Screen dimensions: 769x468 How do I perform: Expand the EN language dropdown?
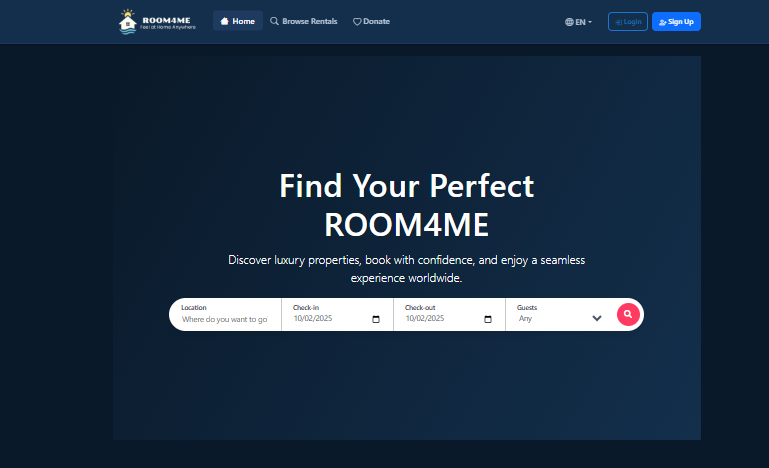579,21
